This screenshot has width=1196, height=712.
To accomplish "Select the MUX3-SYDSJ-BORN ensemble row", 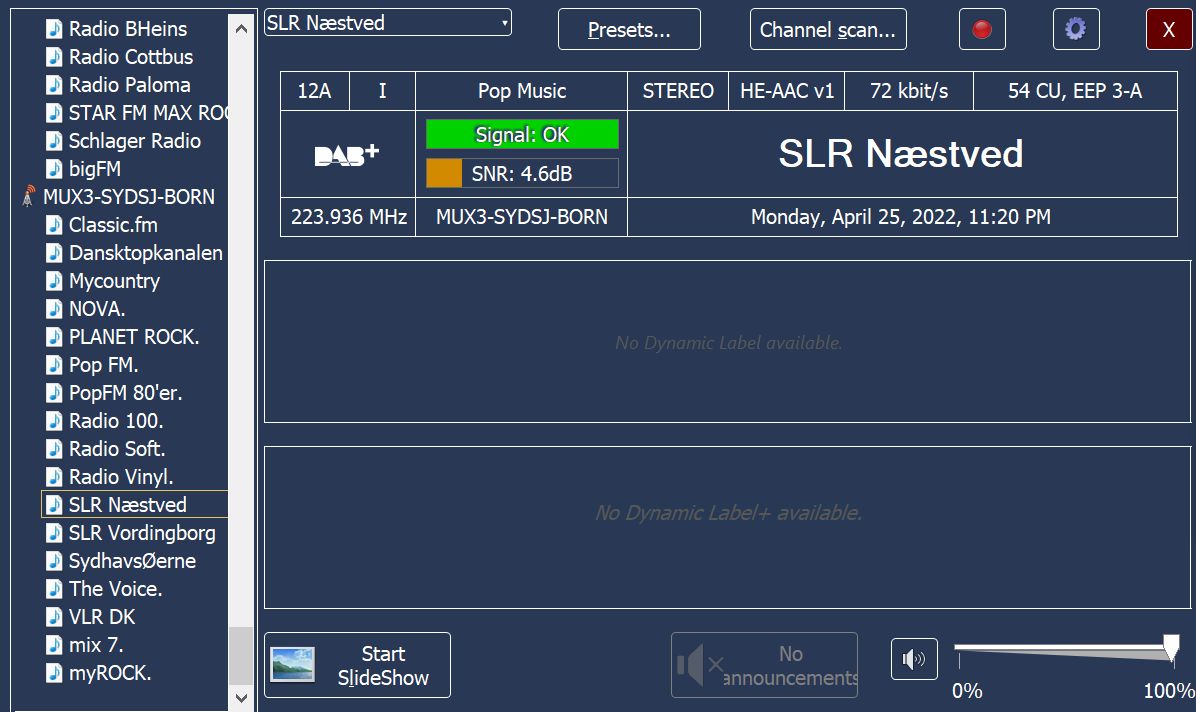I will pos(129,197).
